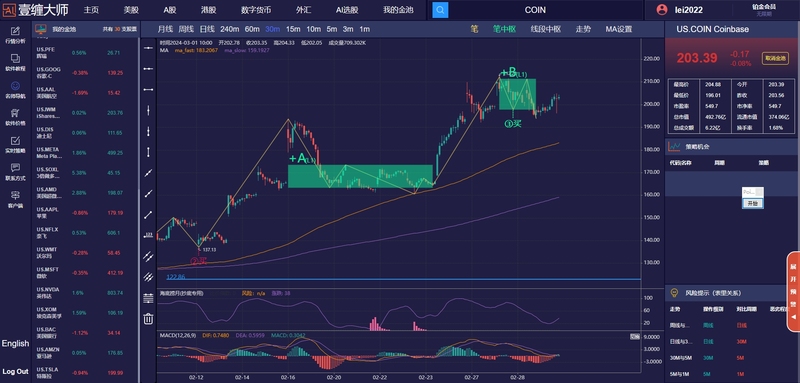Open 软件价格 shopping cart icon
The image size is (800, 383).
(x=15, y=117)
